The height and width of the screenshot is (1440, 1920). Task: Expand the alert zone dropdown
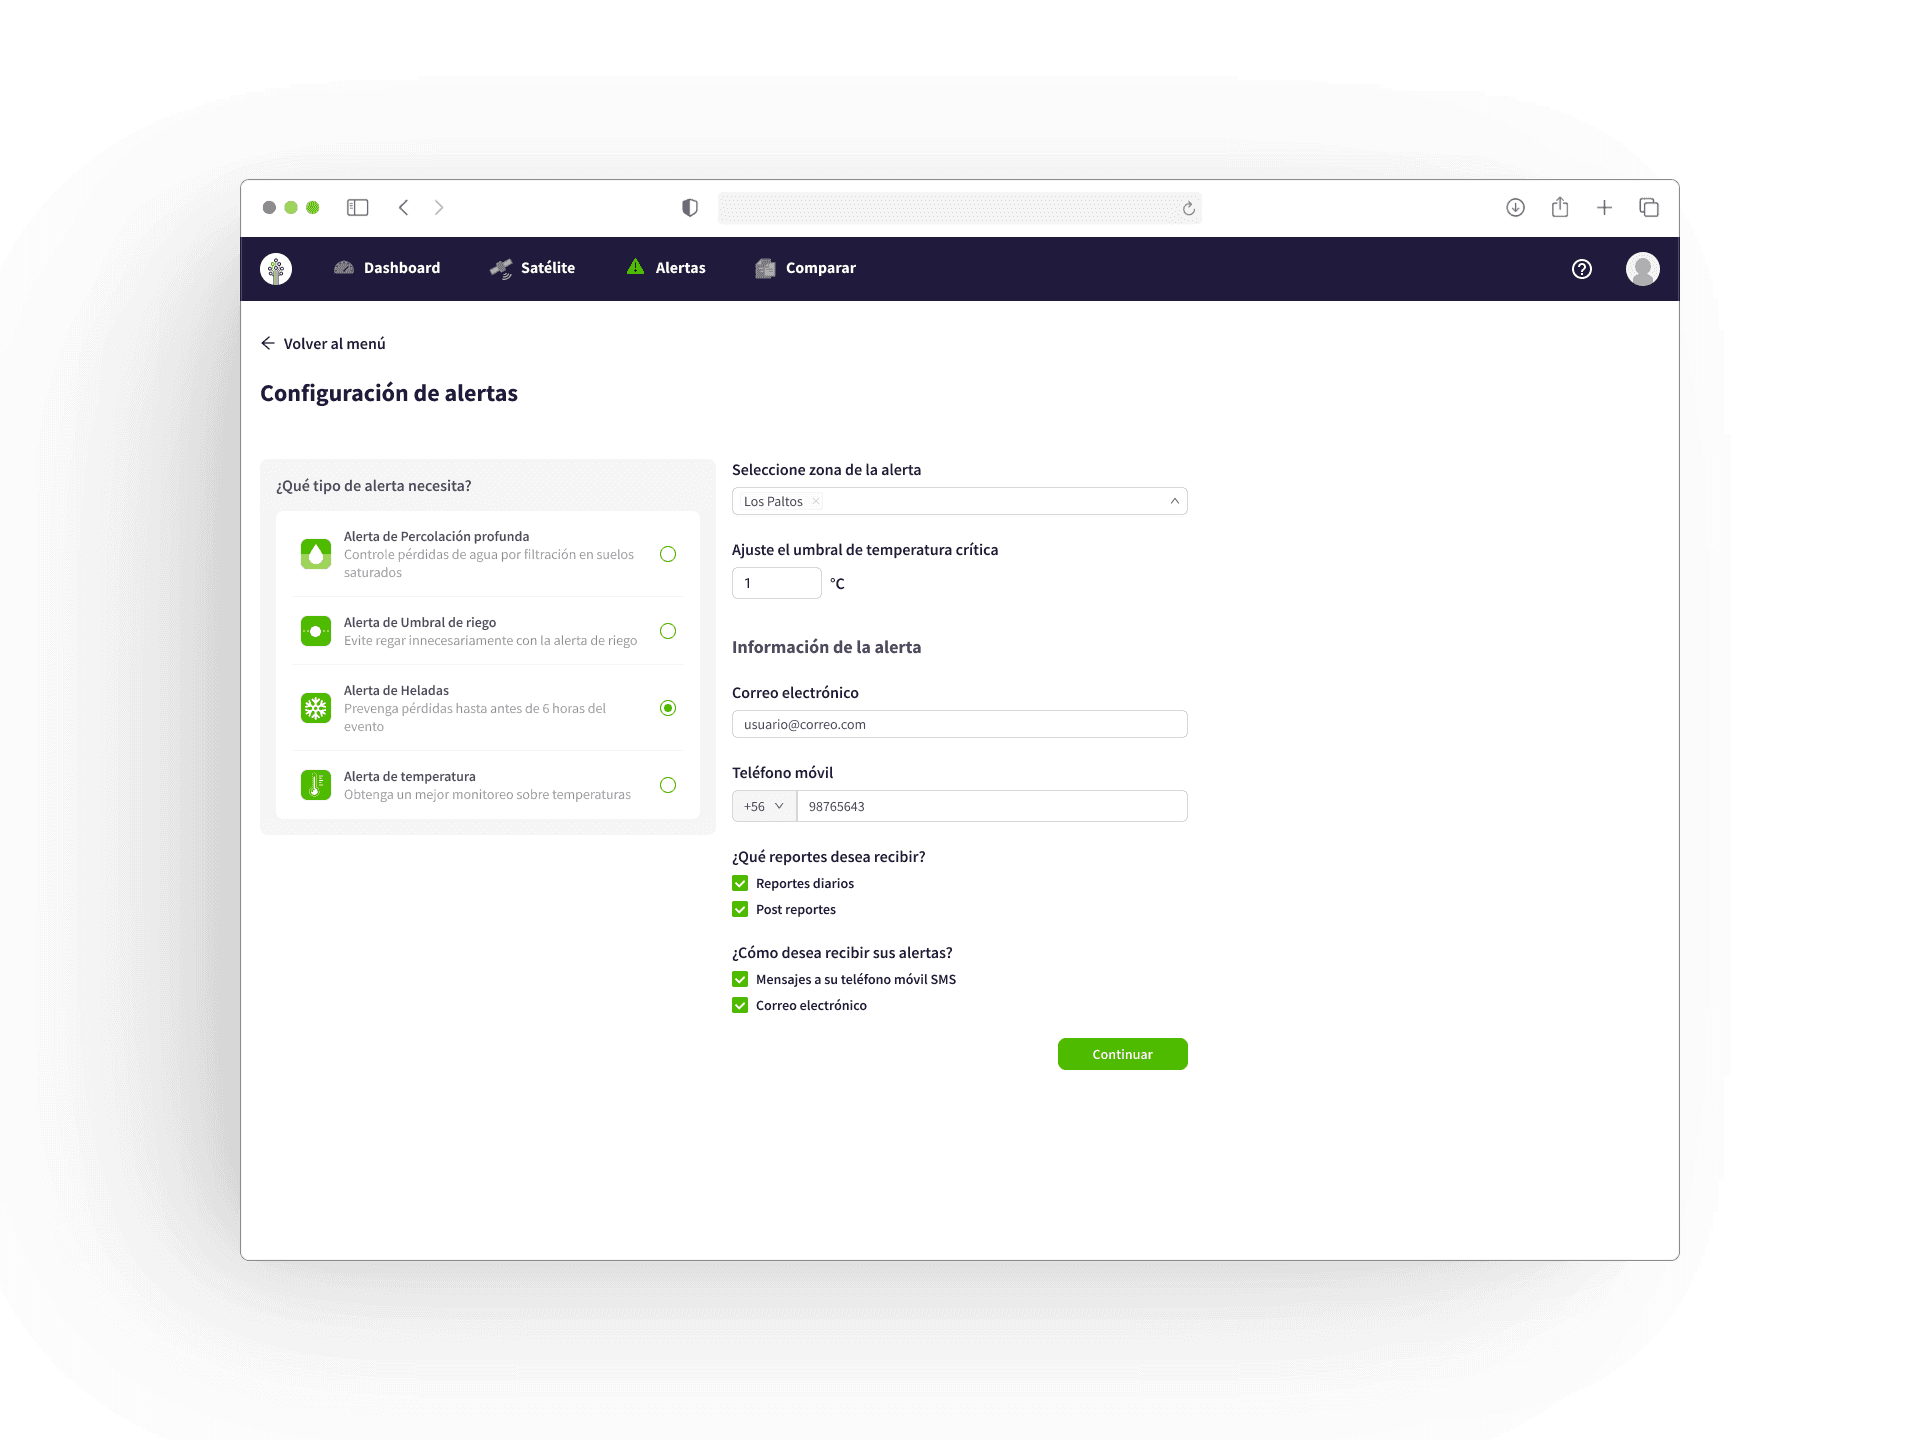click(x=1174, y=501)
